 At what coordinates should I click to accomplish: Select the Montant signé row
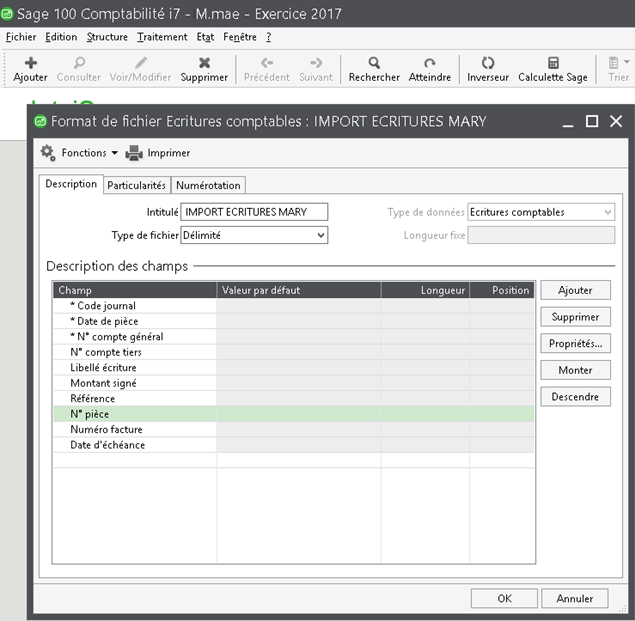point(294,383)
